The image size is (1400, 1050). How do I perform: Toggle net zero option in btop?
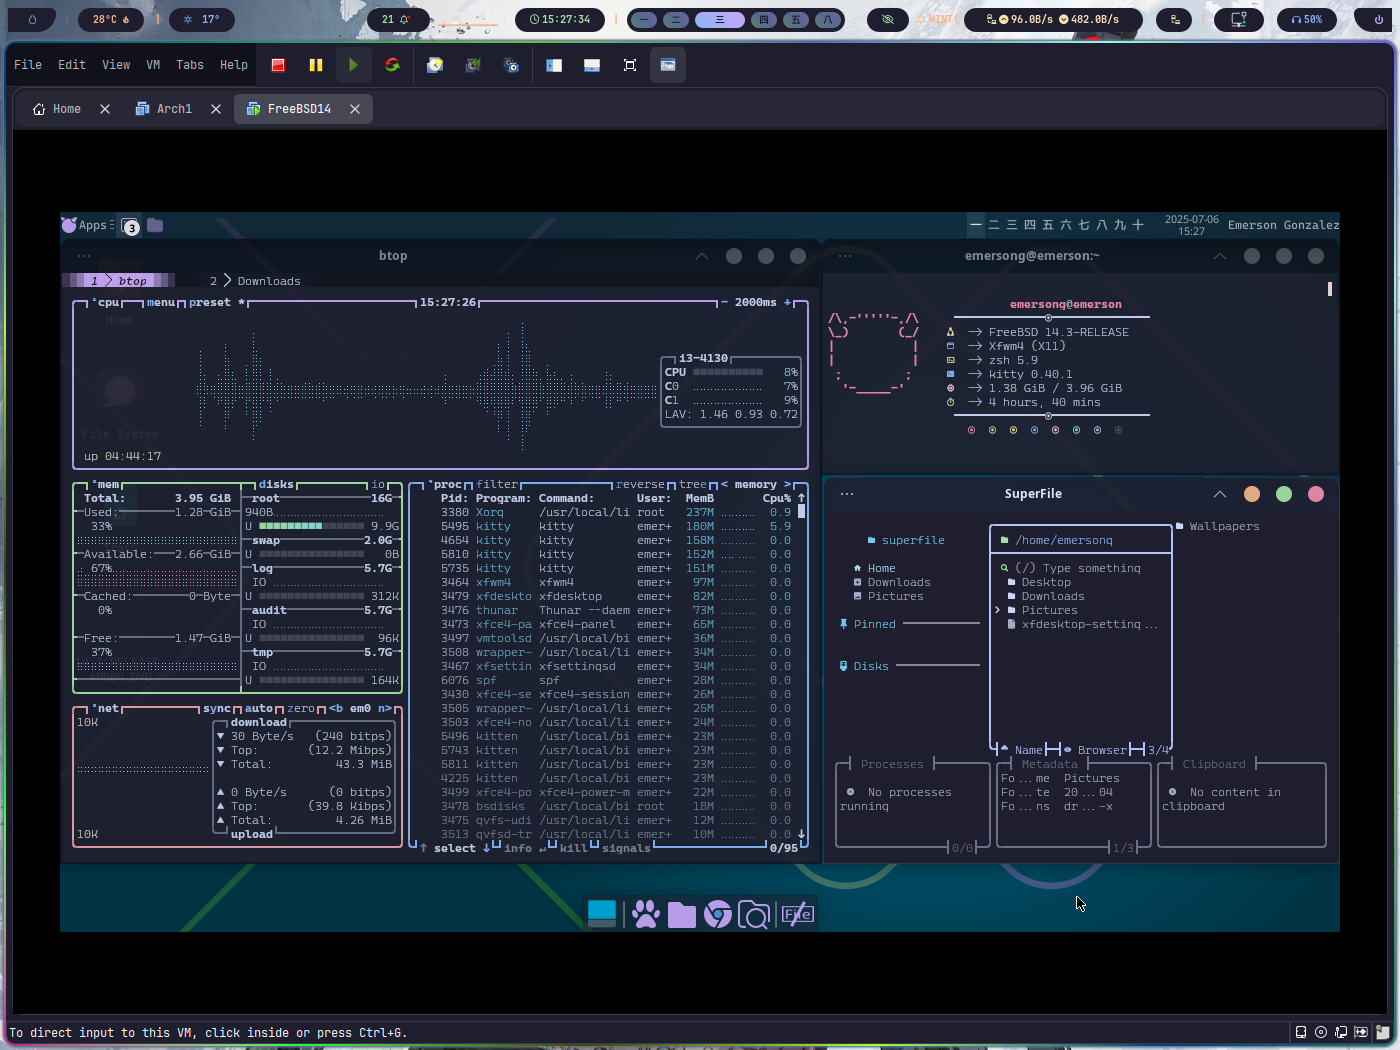(x=301, y=708)
